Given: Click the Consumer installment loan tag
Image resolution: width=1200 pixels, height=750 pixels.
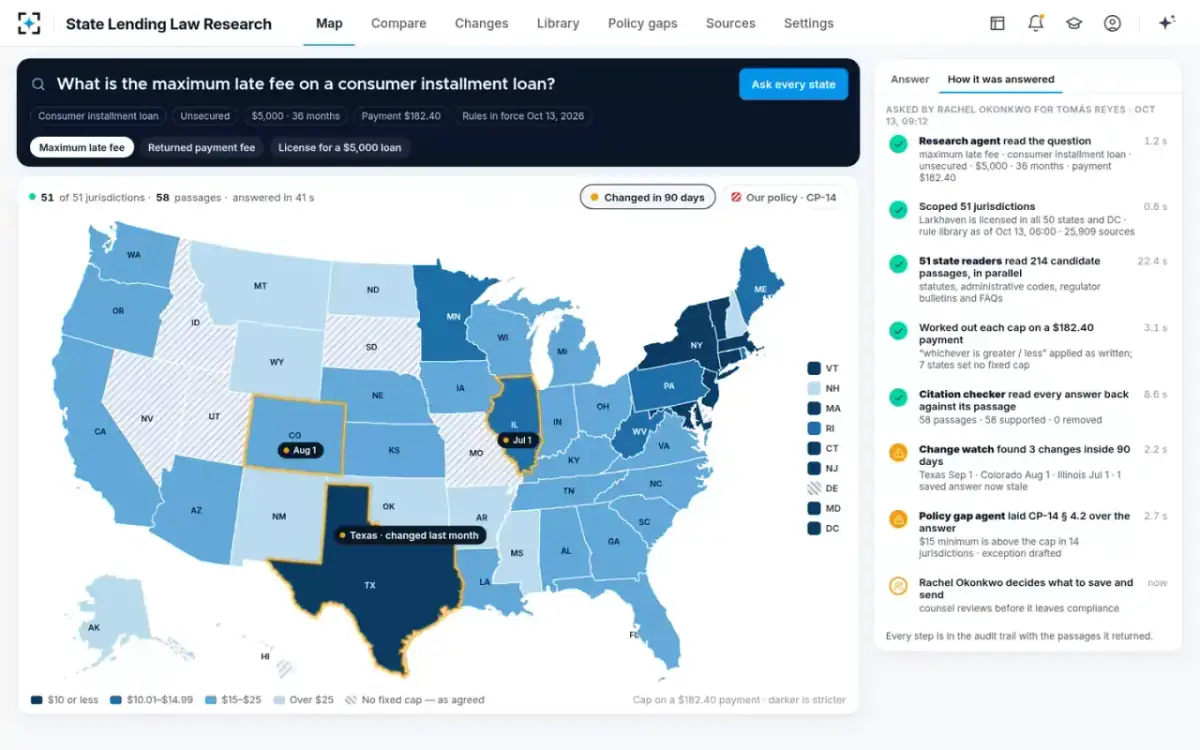Looking at the screenshot, I should coord(98,116).
